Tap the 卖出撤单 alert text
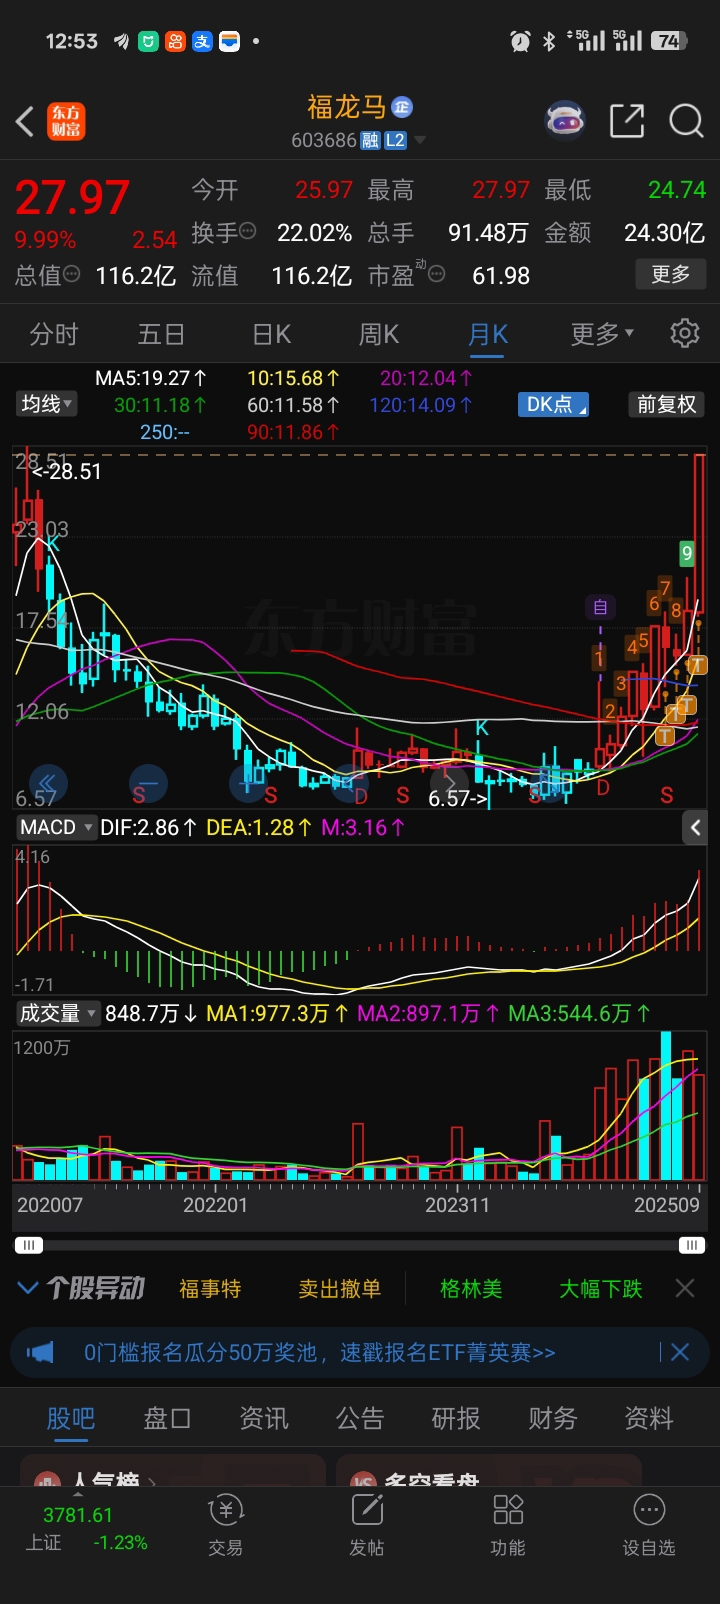Screen dimensions: 720x1604 [x=340, y=1288]
